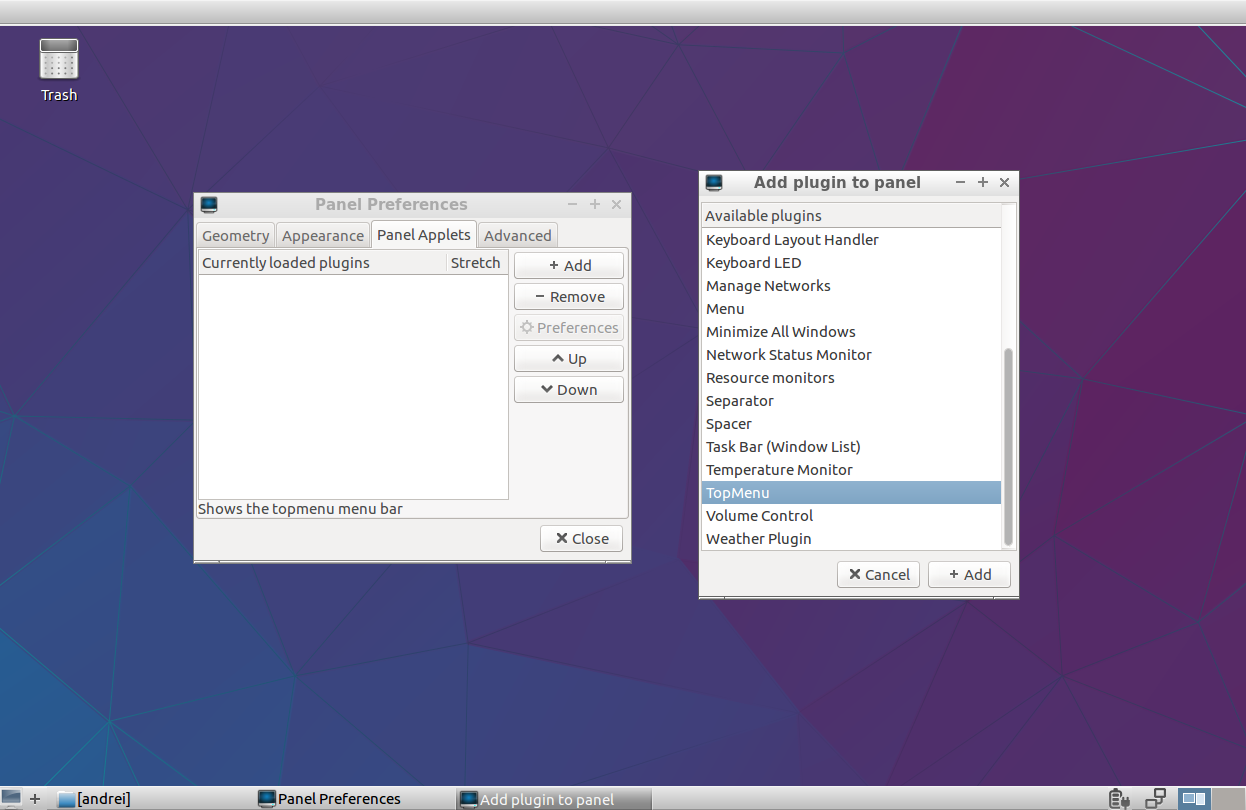Viewport: 1246px width, 810px height.
Task: Click the Add plugin dialog's title bar icon
Action: 713,182
